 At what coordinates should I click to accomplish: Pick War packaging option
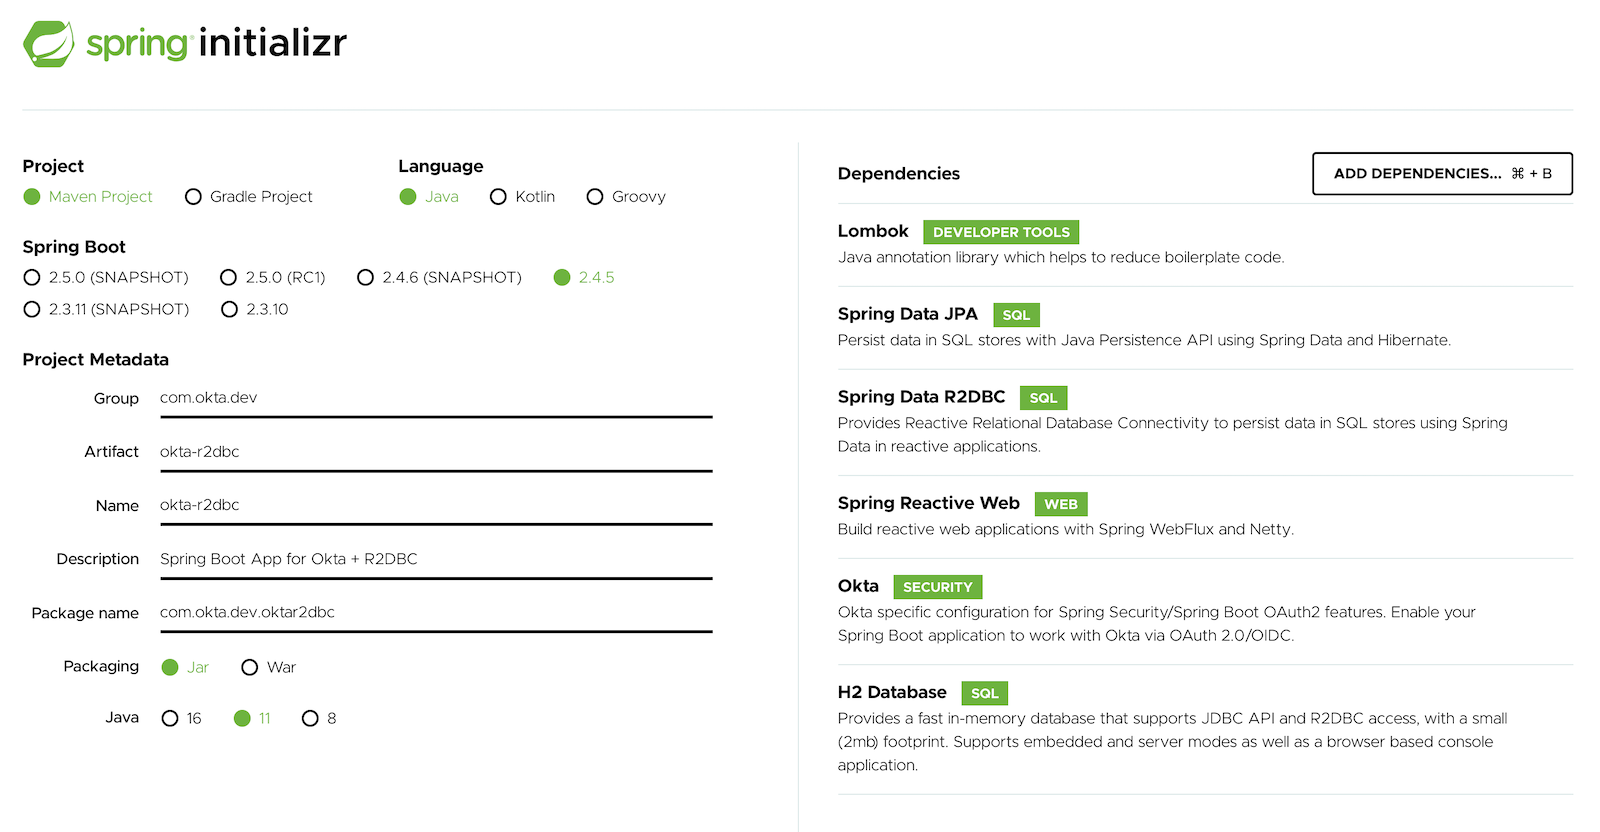(269, 667)
